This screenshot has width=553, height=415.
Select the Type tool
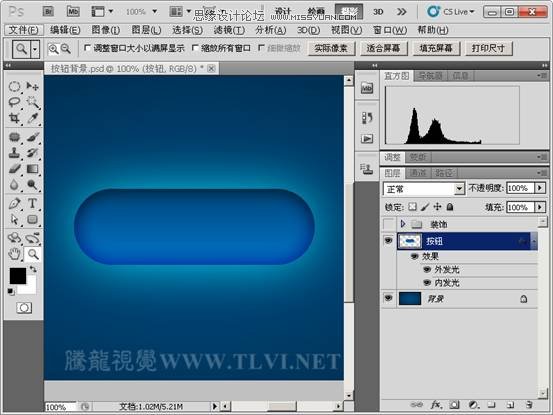click(32, 203)
